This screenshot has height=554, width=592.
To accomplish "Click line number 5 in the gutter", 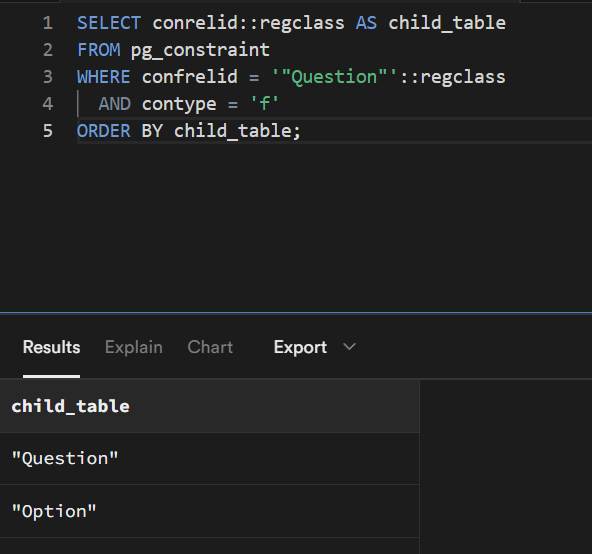I will (48, 131).
